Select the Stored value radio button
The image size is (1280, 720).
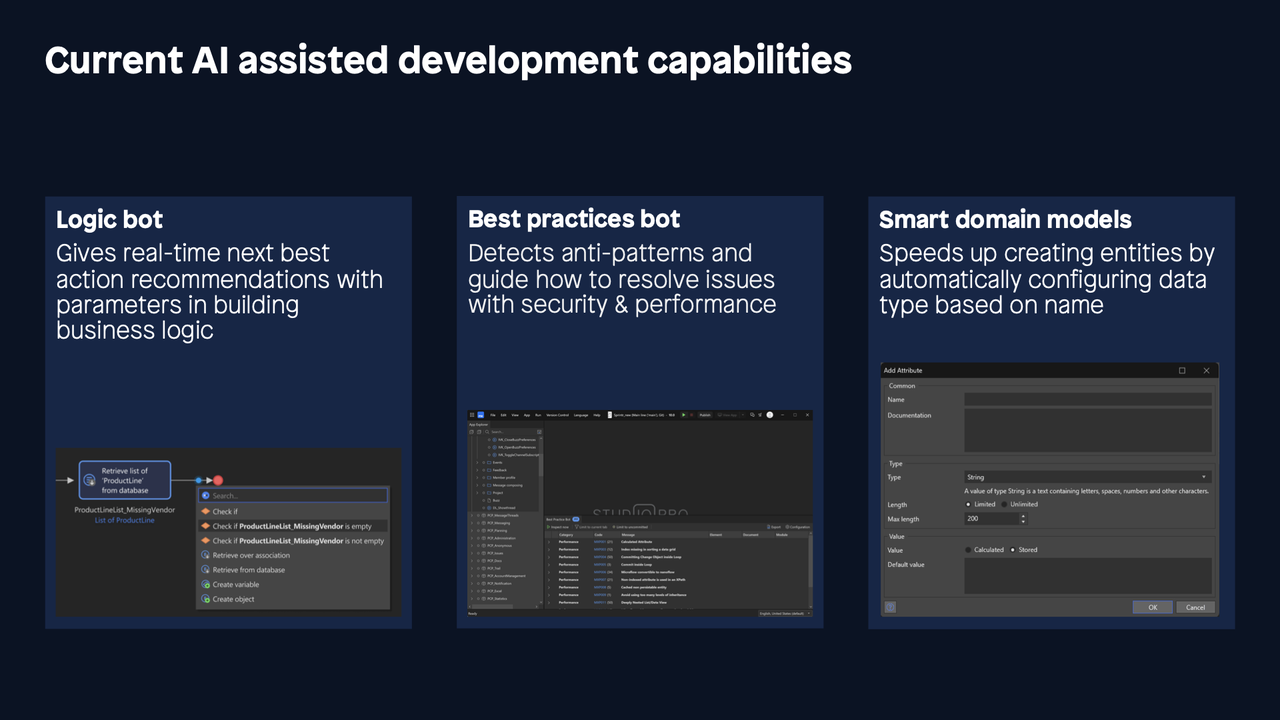1013,550
